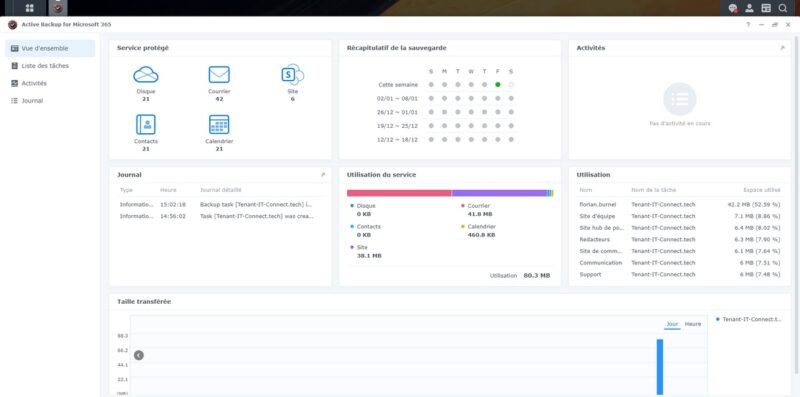Open the Vue d'ensemble overview page
The image size is (800, 397).
50,48
